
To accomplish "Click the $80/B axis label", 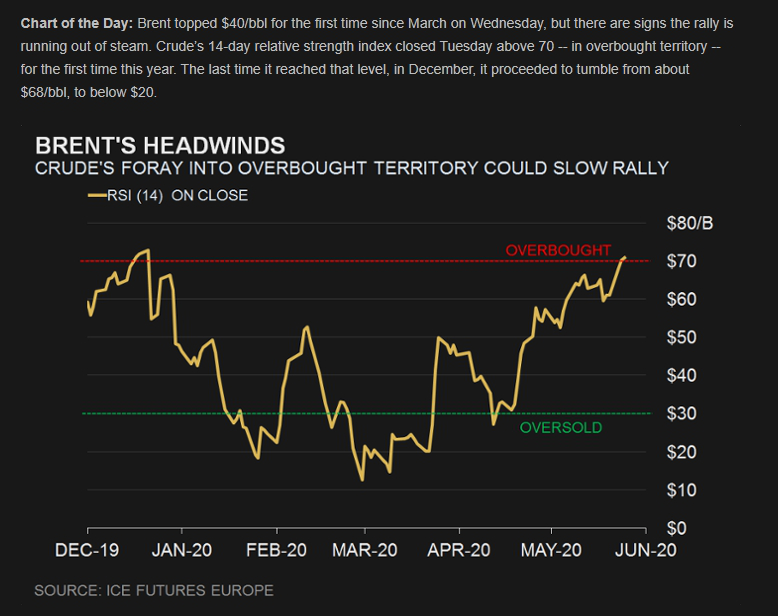I will coord(690,223).
